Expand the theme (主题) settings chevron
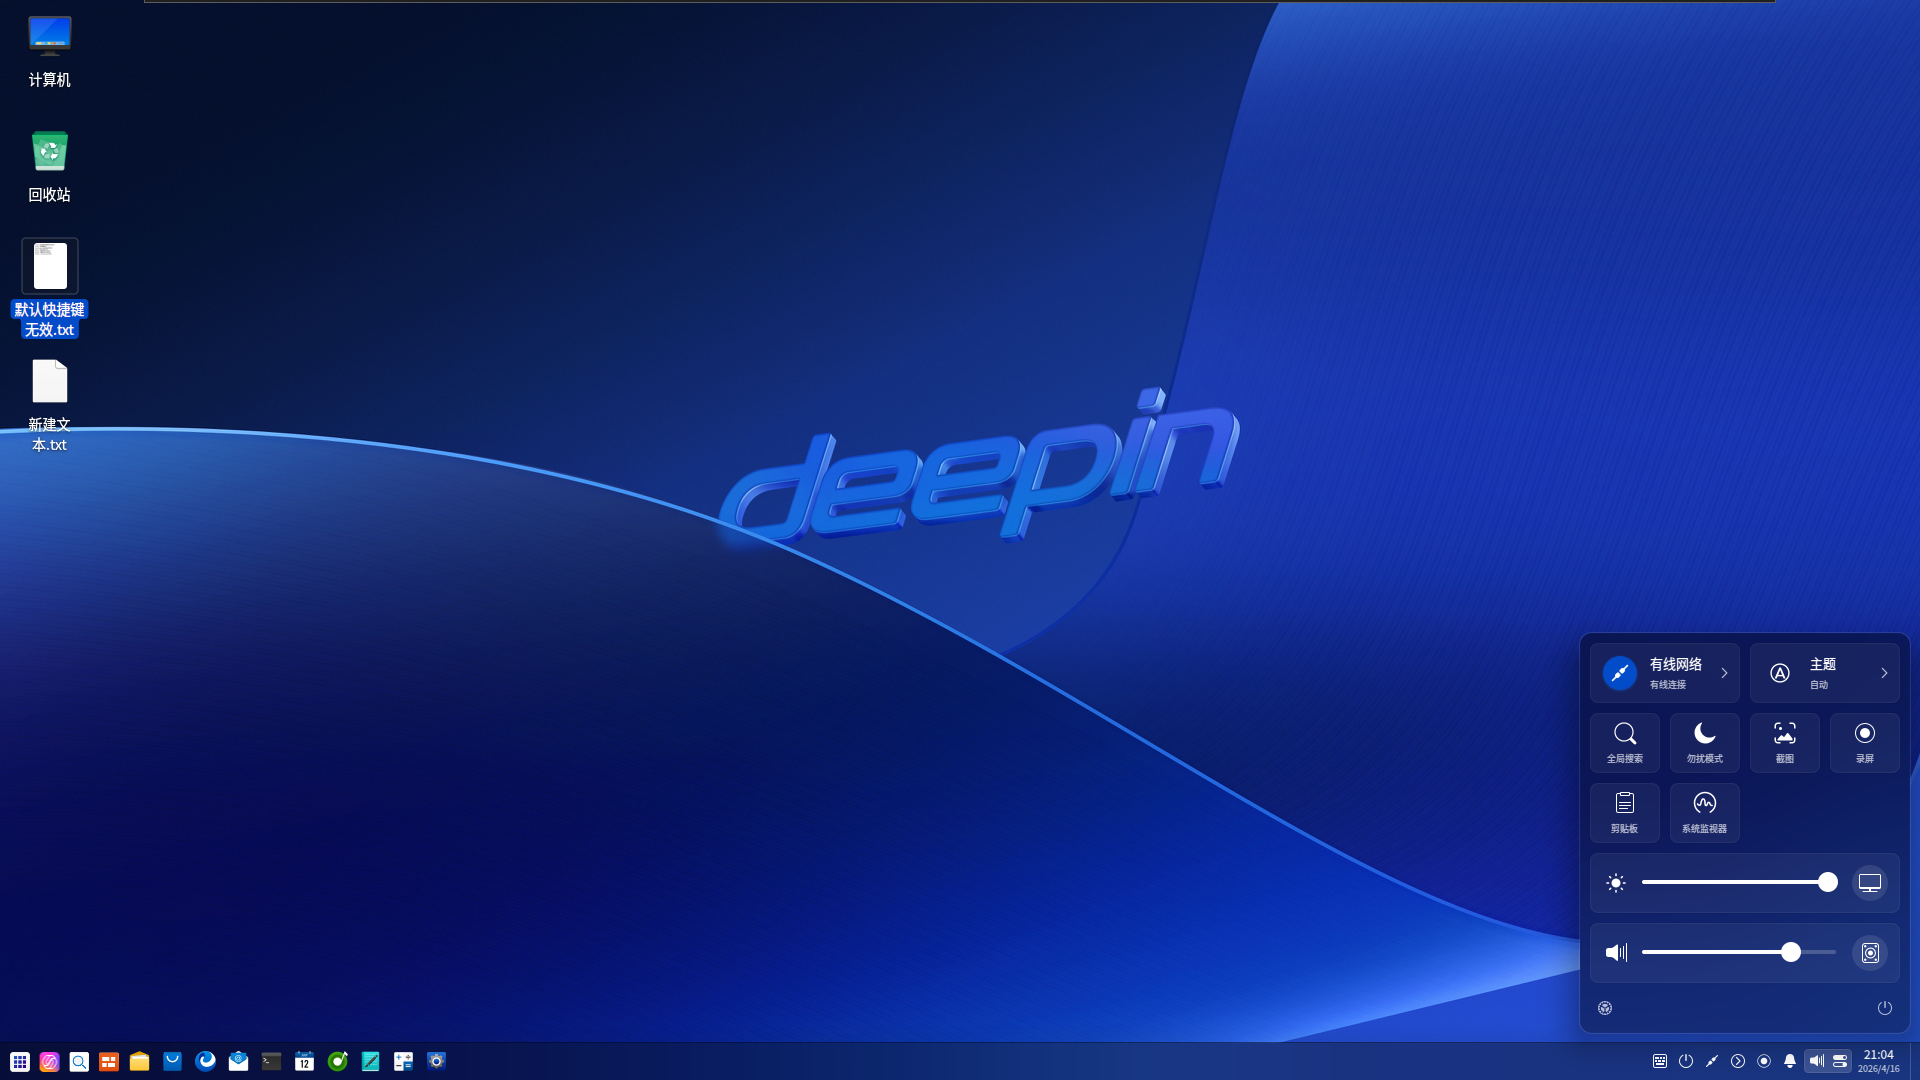The width and height of the screenshot is (1920, 1080). [x=1884, y=673]
